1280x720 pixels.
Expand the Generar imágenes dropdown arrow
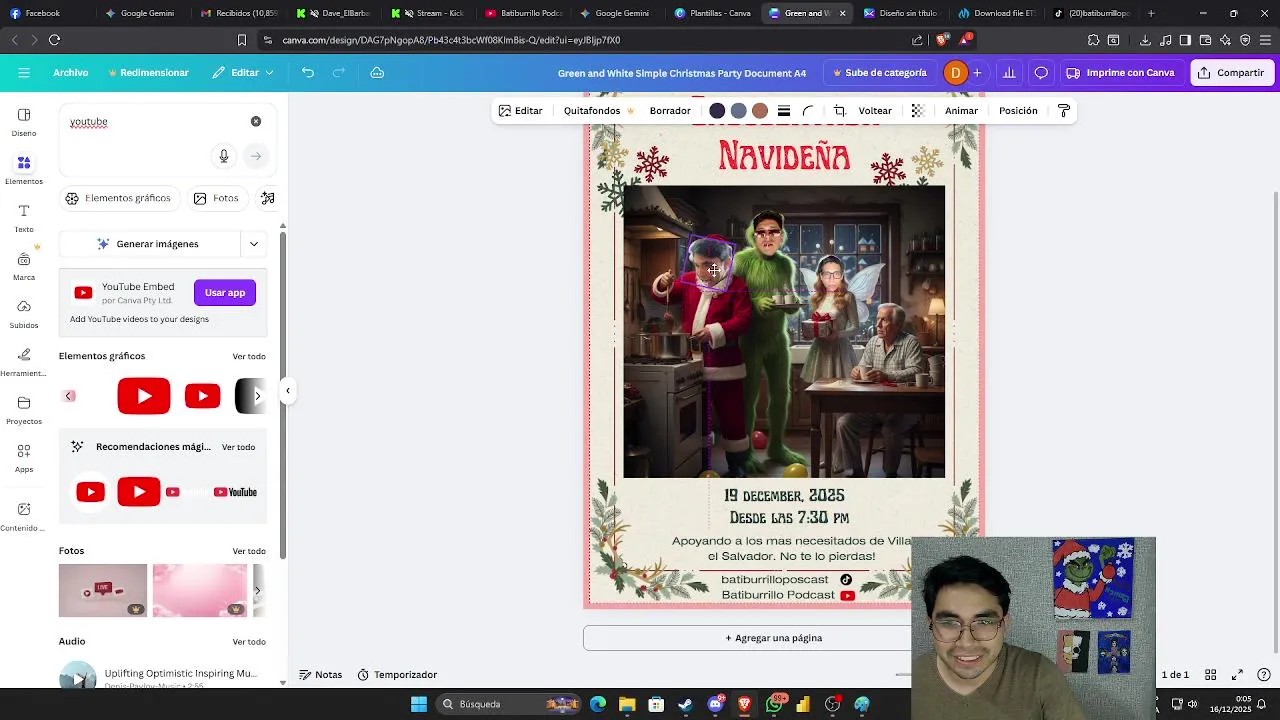pos(254,244)
